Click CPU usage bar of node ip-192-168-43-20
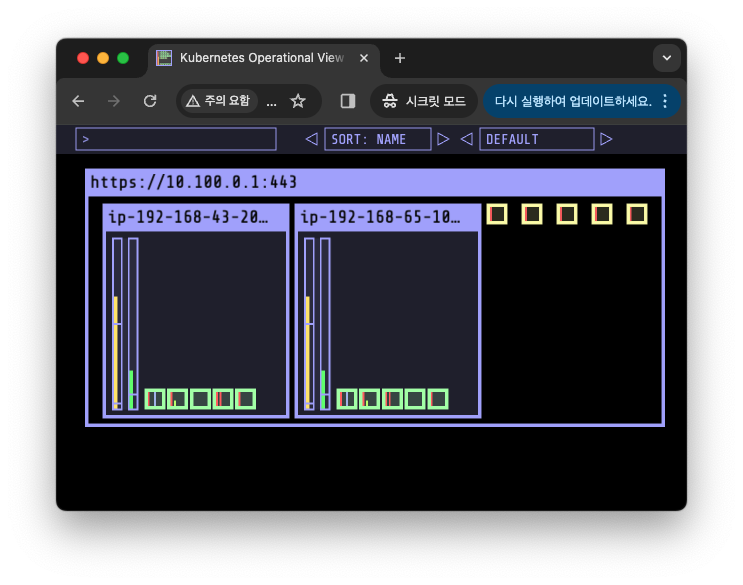Viewport: 743px width, 585px height. click(x=117, y=324)
